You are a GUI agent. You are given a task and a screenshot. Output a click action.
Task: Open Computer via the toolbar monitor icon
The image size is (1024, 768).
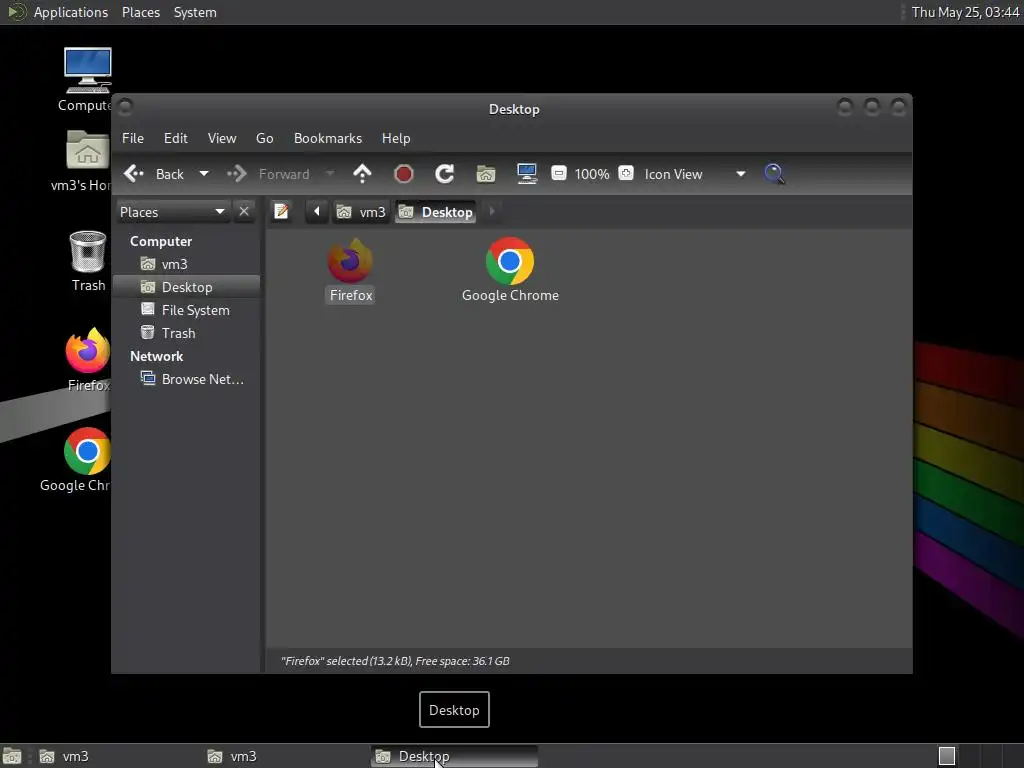click(x=527, y=174)
